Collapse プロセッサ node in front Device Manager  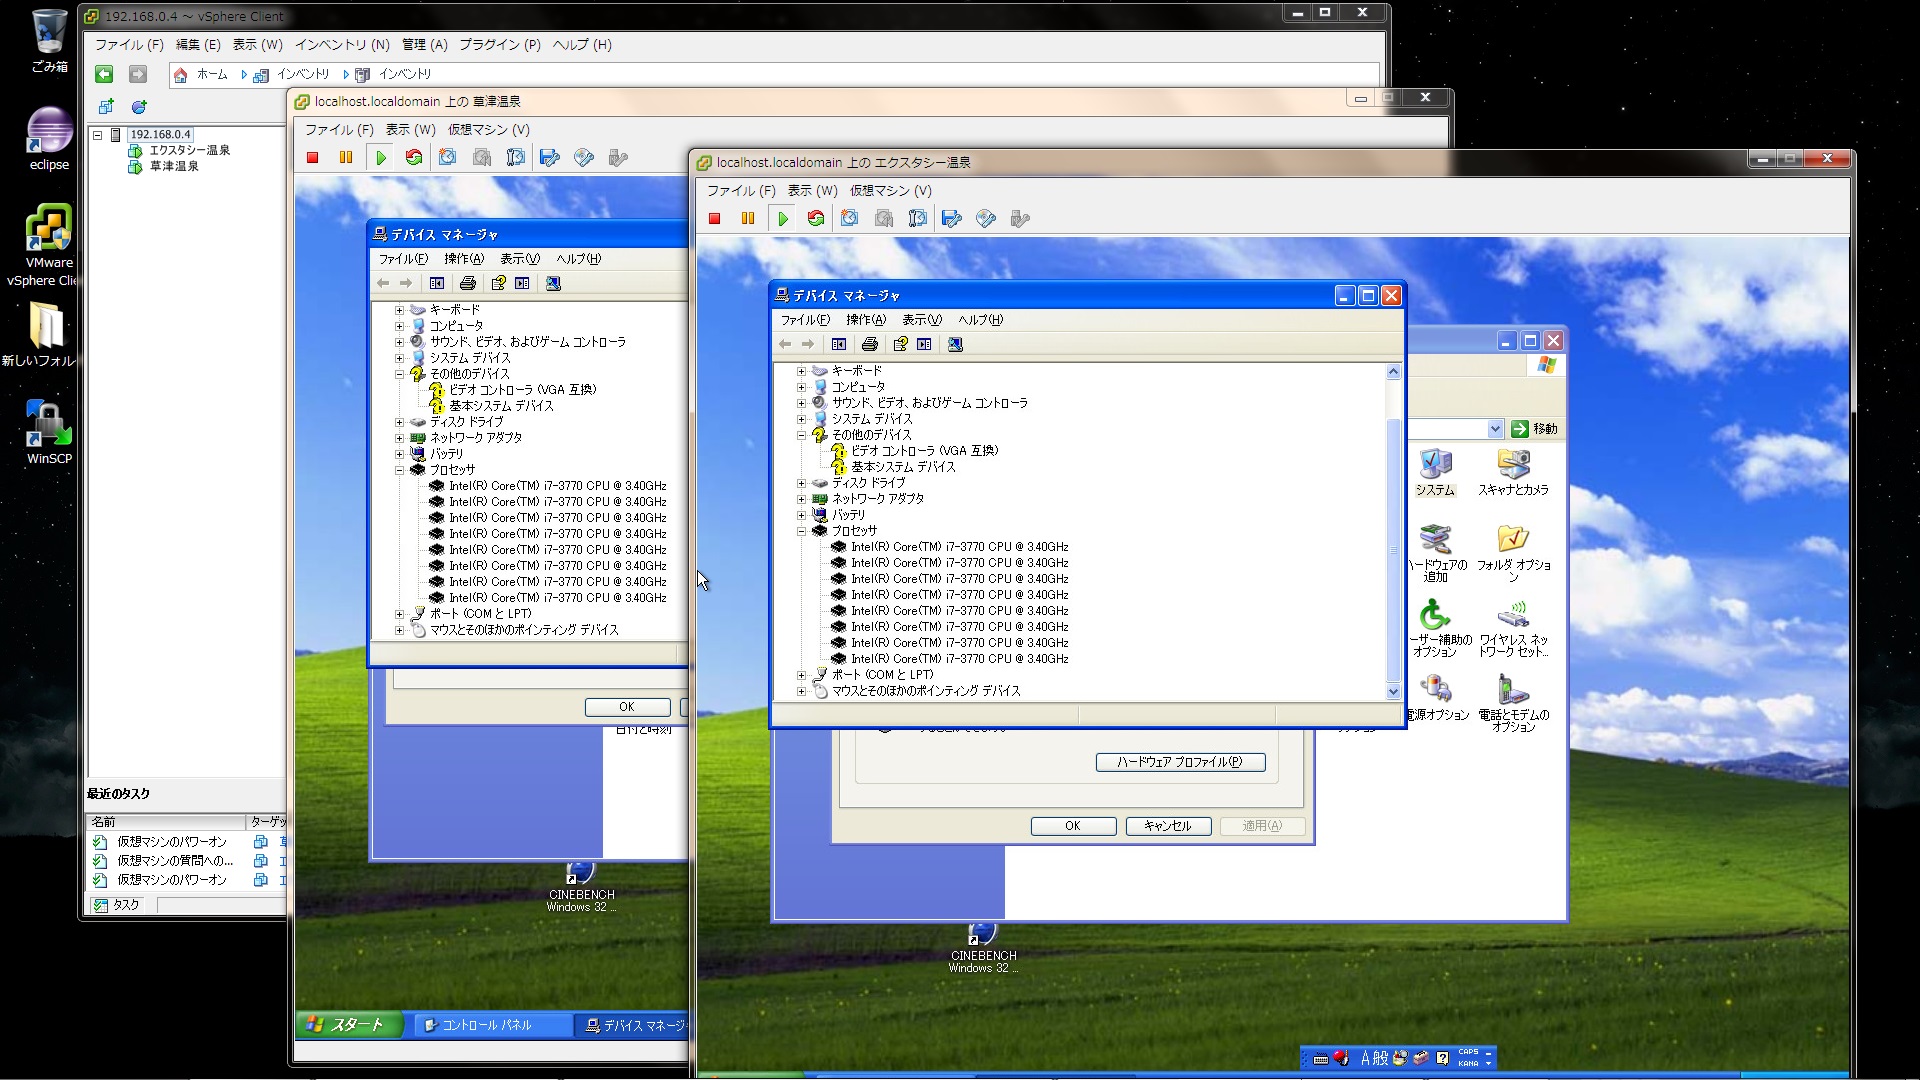pyautogui.click(x=801, y=531)
